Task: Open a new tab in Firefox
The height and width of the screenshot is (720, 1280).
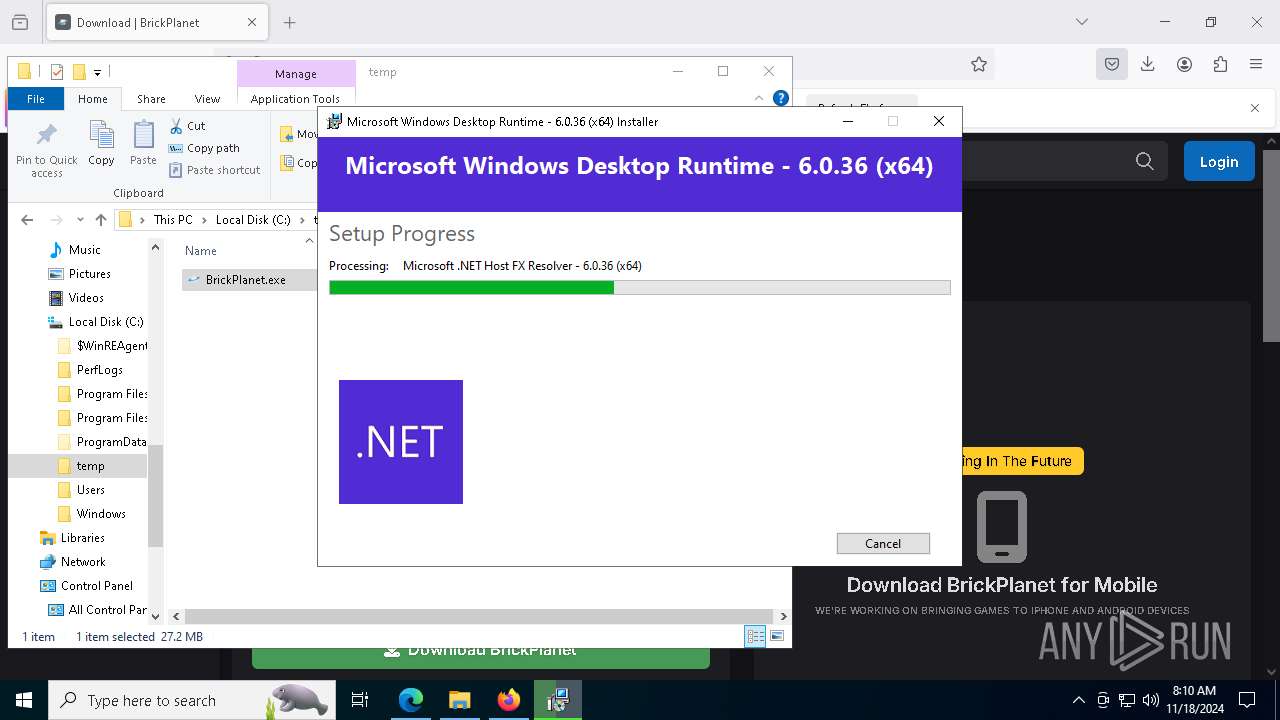Action: [290, 22]
